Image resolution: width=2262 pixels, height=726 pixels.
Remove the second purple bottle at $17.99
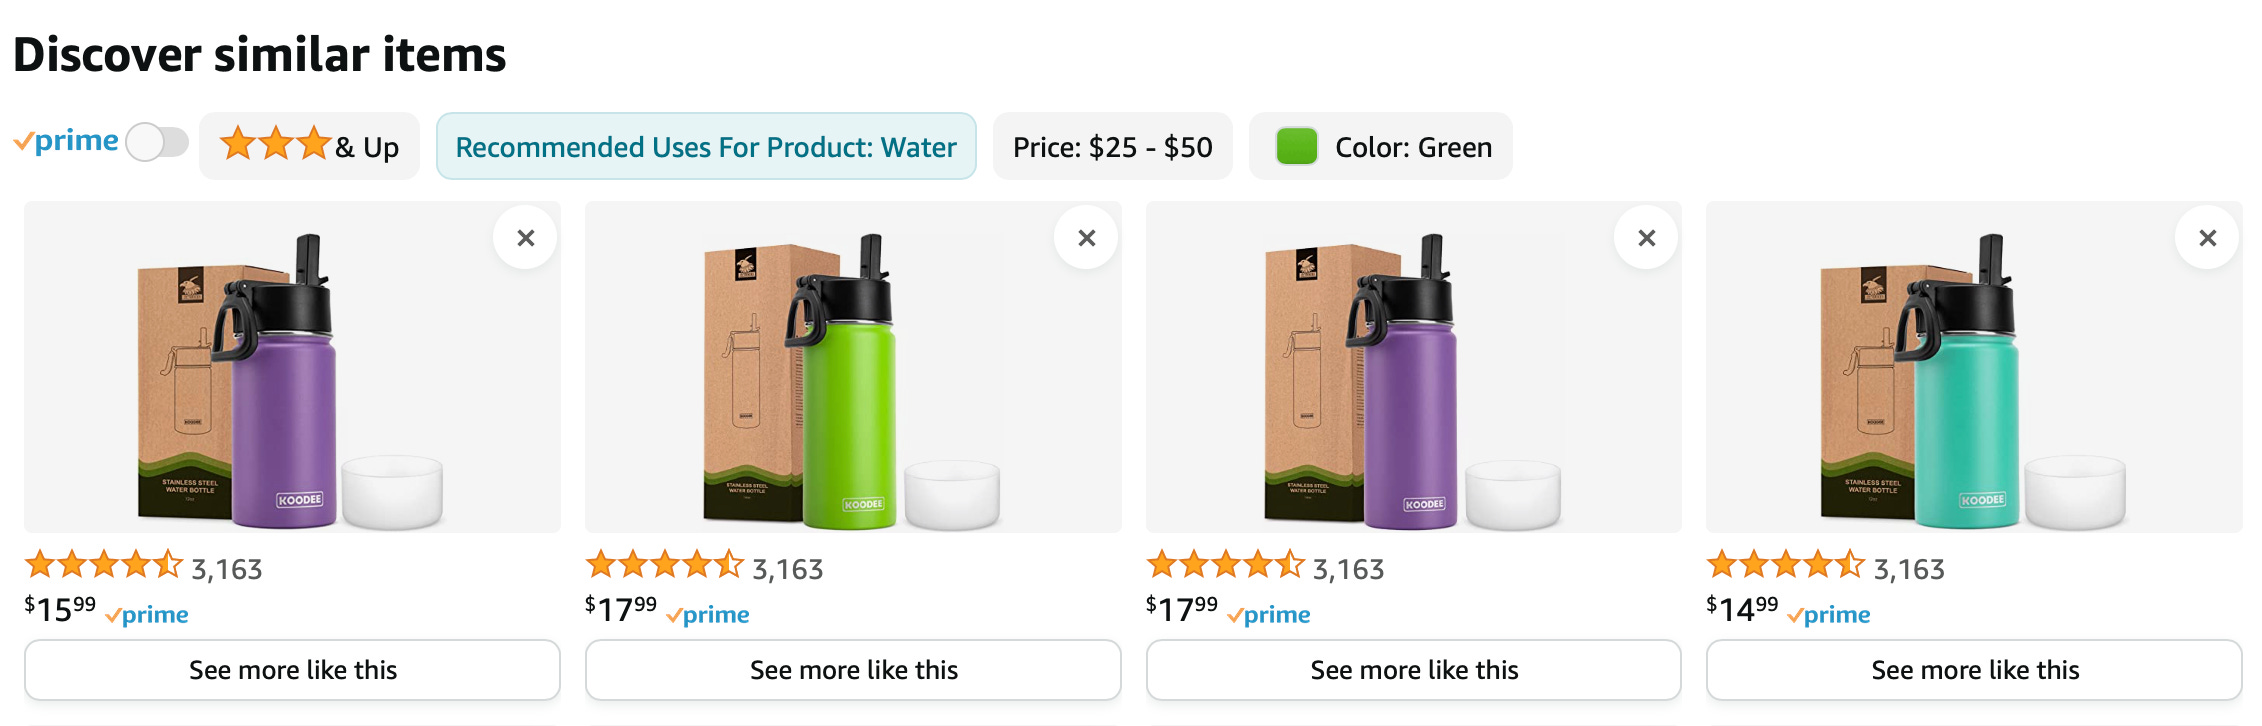coord(1646,238)
